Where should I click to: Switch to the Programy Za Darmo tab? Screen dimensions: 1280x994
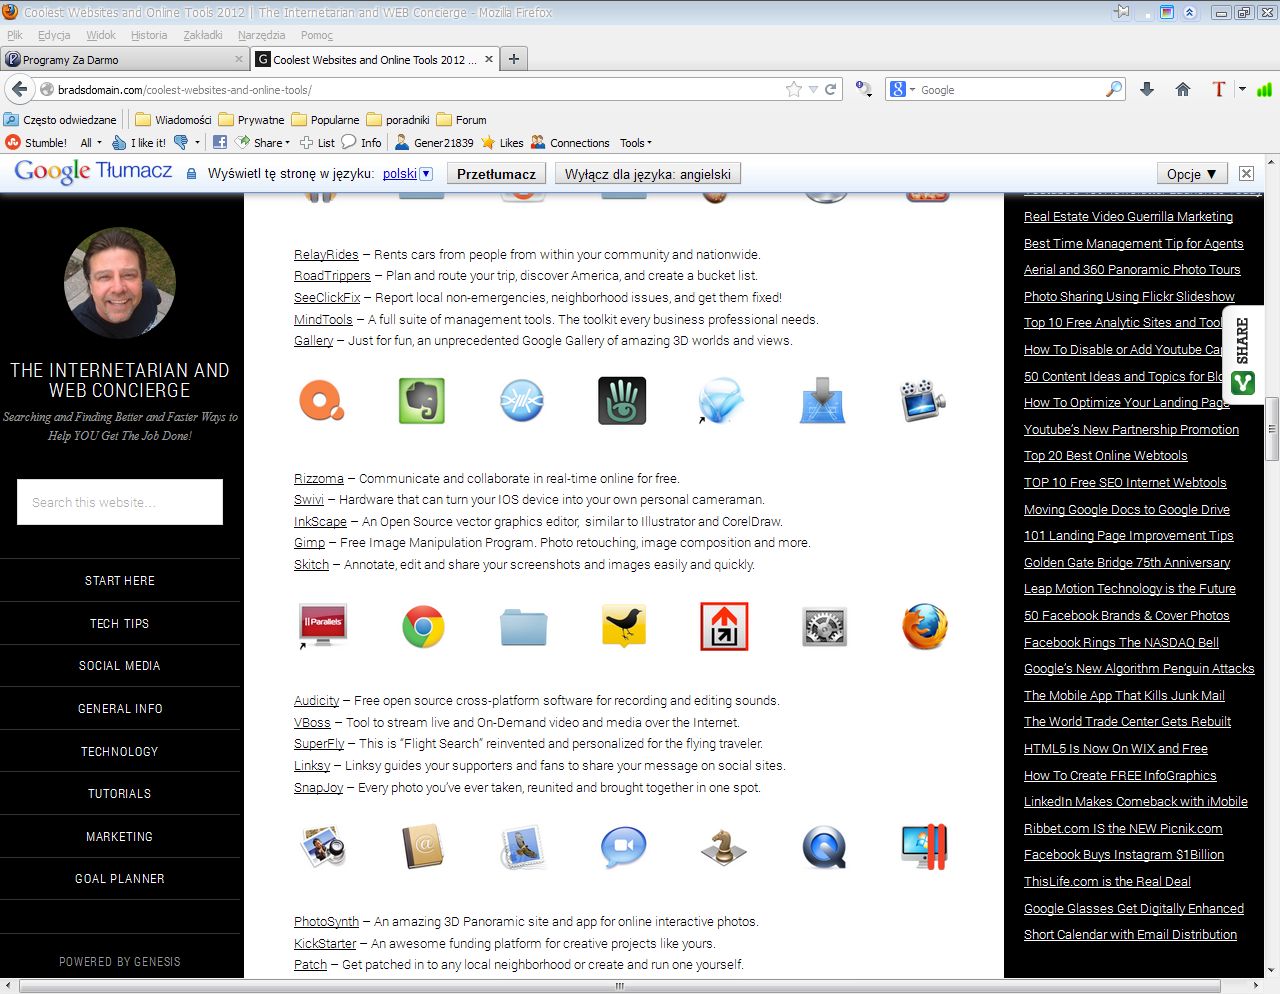(120, 60)
